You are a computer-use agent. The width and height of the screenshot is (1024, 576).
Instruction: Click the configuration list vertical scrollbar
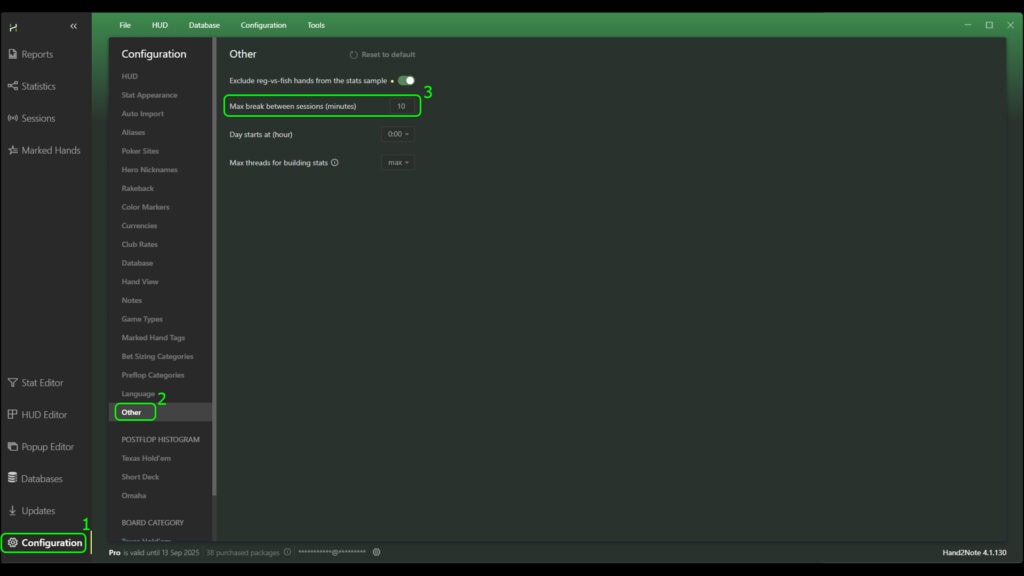213,300
